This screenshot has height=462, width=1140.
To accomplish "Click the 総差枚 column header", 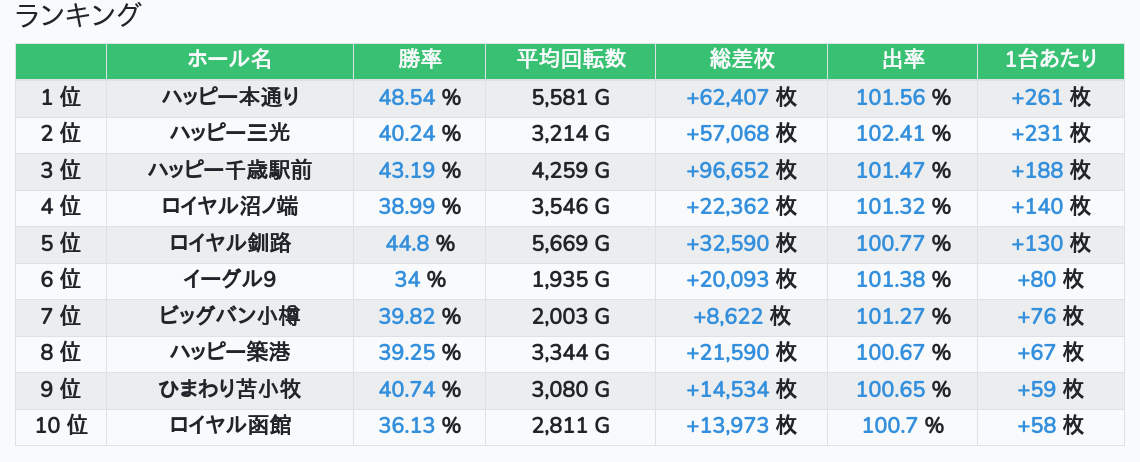I will pos(741,60).
